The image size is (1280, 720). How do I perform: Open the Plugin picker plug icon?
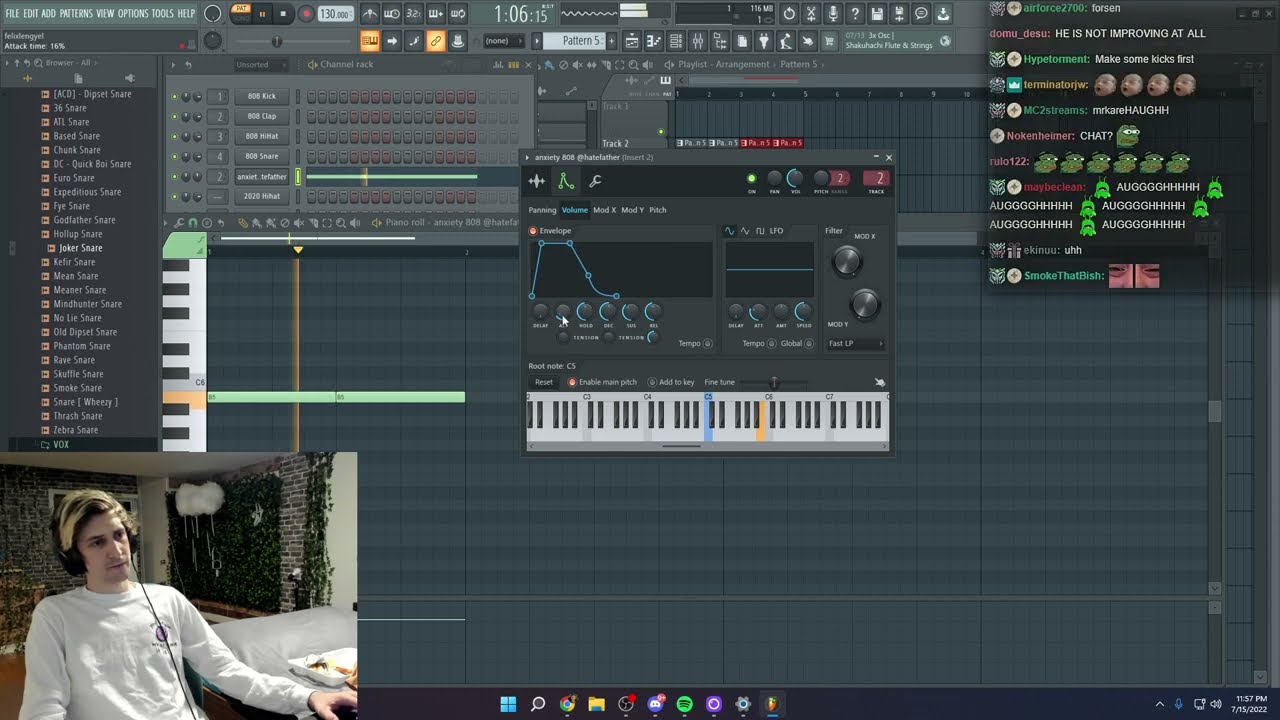(764, 41)
